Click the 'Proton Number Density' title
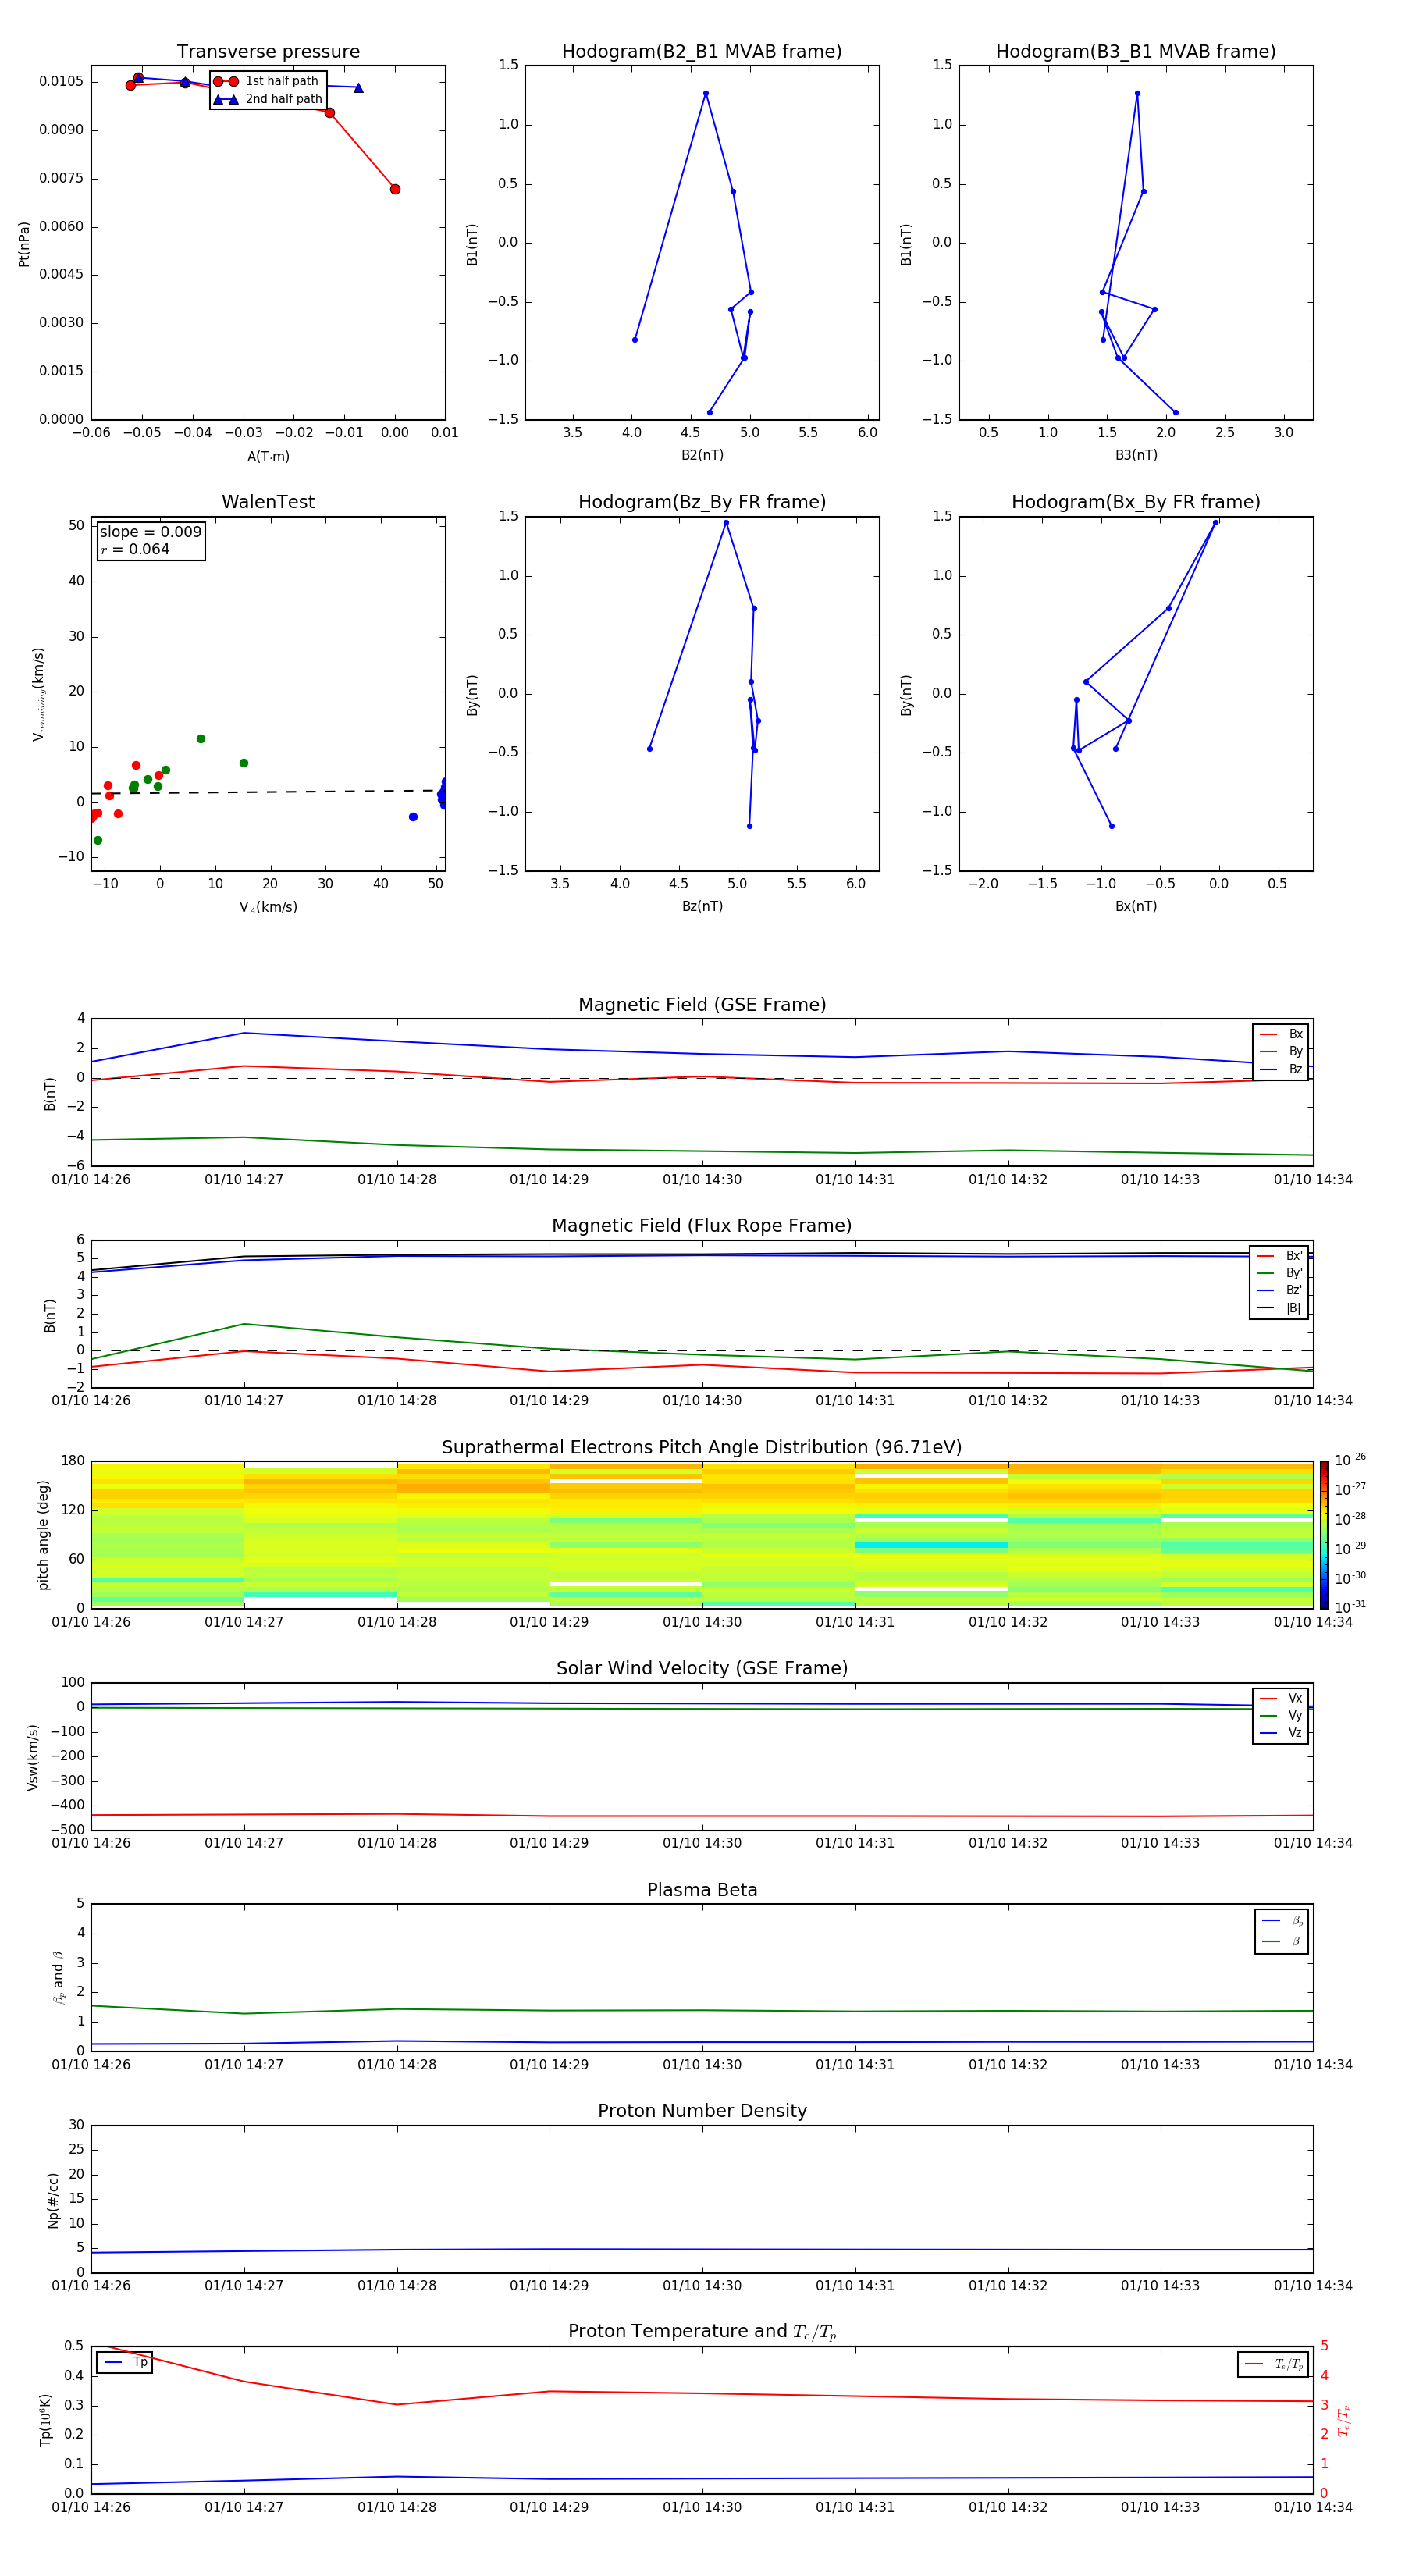 tap(702, 2111)
